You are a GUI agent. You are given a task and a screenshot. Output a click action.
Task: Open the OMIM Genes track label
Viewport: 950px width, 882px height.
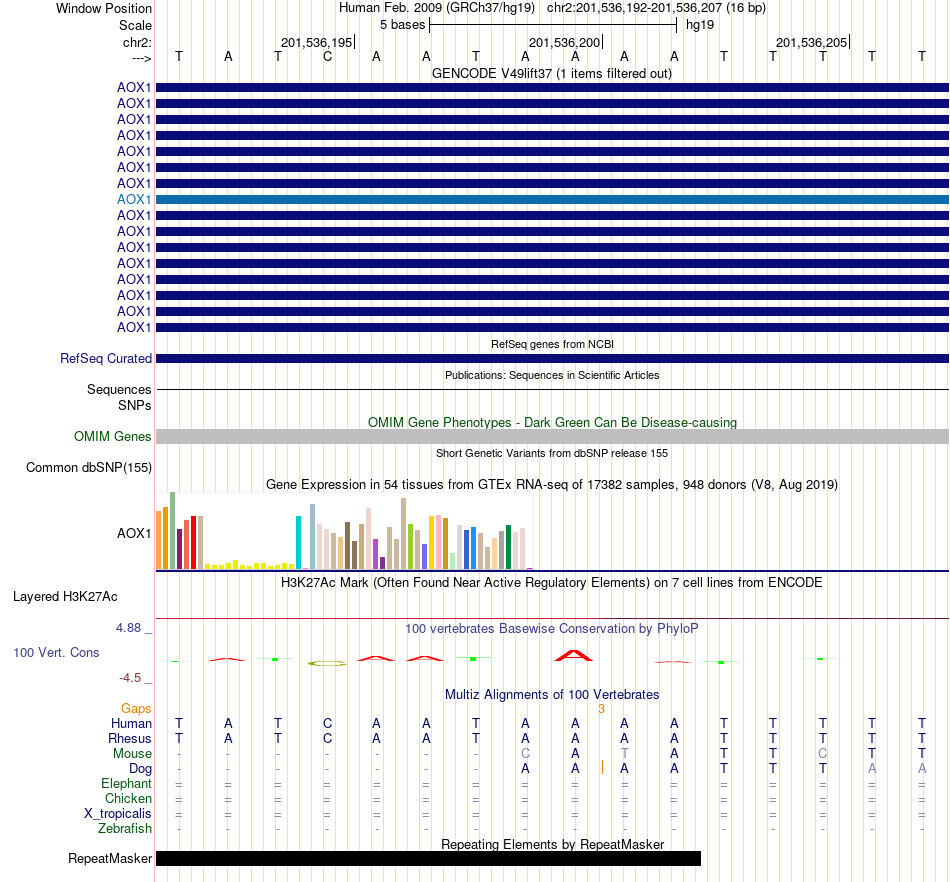[x=113, y=436]
